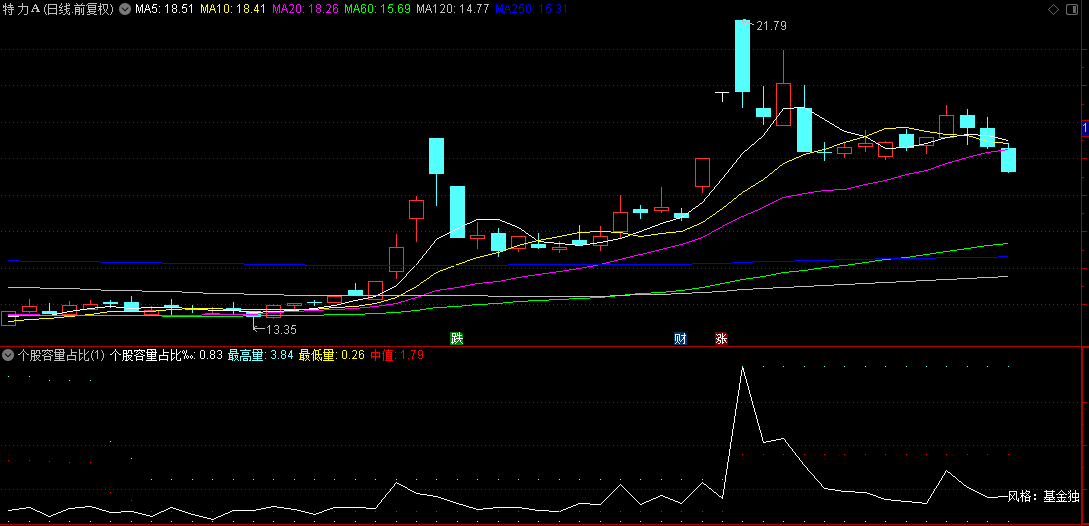Click the green MA60: 15.69 label
The height and width of the screenshot is (526, 1089).
pyautogui.click(x=378, y=9)
